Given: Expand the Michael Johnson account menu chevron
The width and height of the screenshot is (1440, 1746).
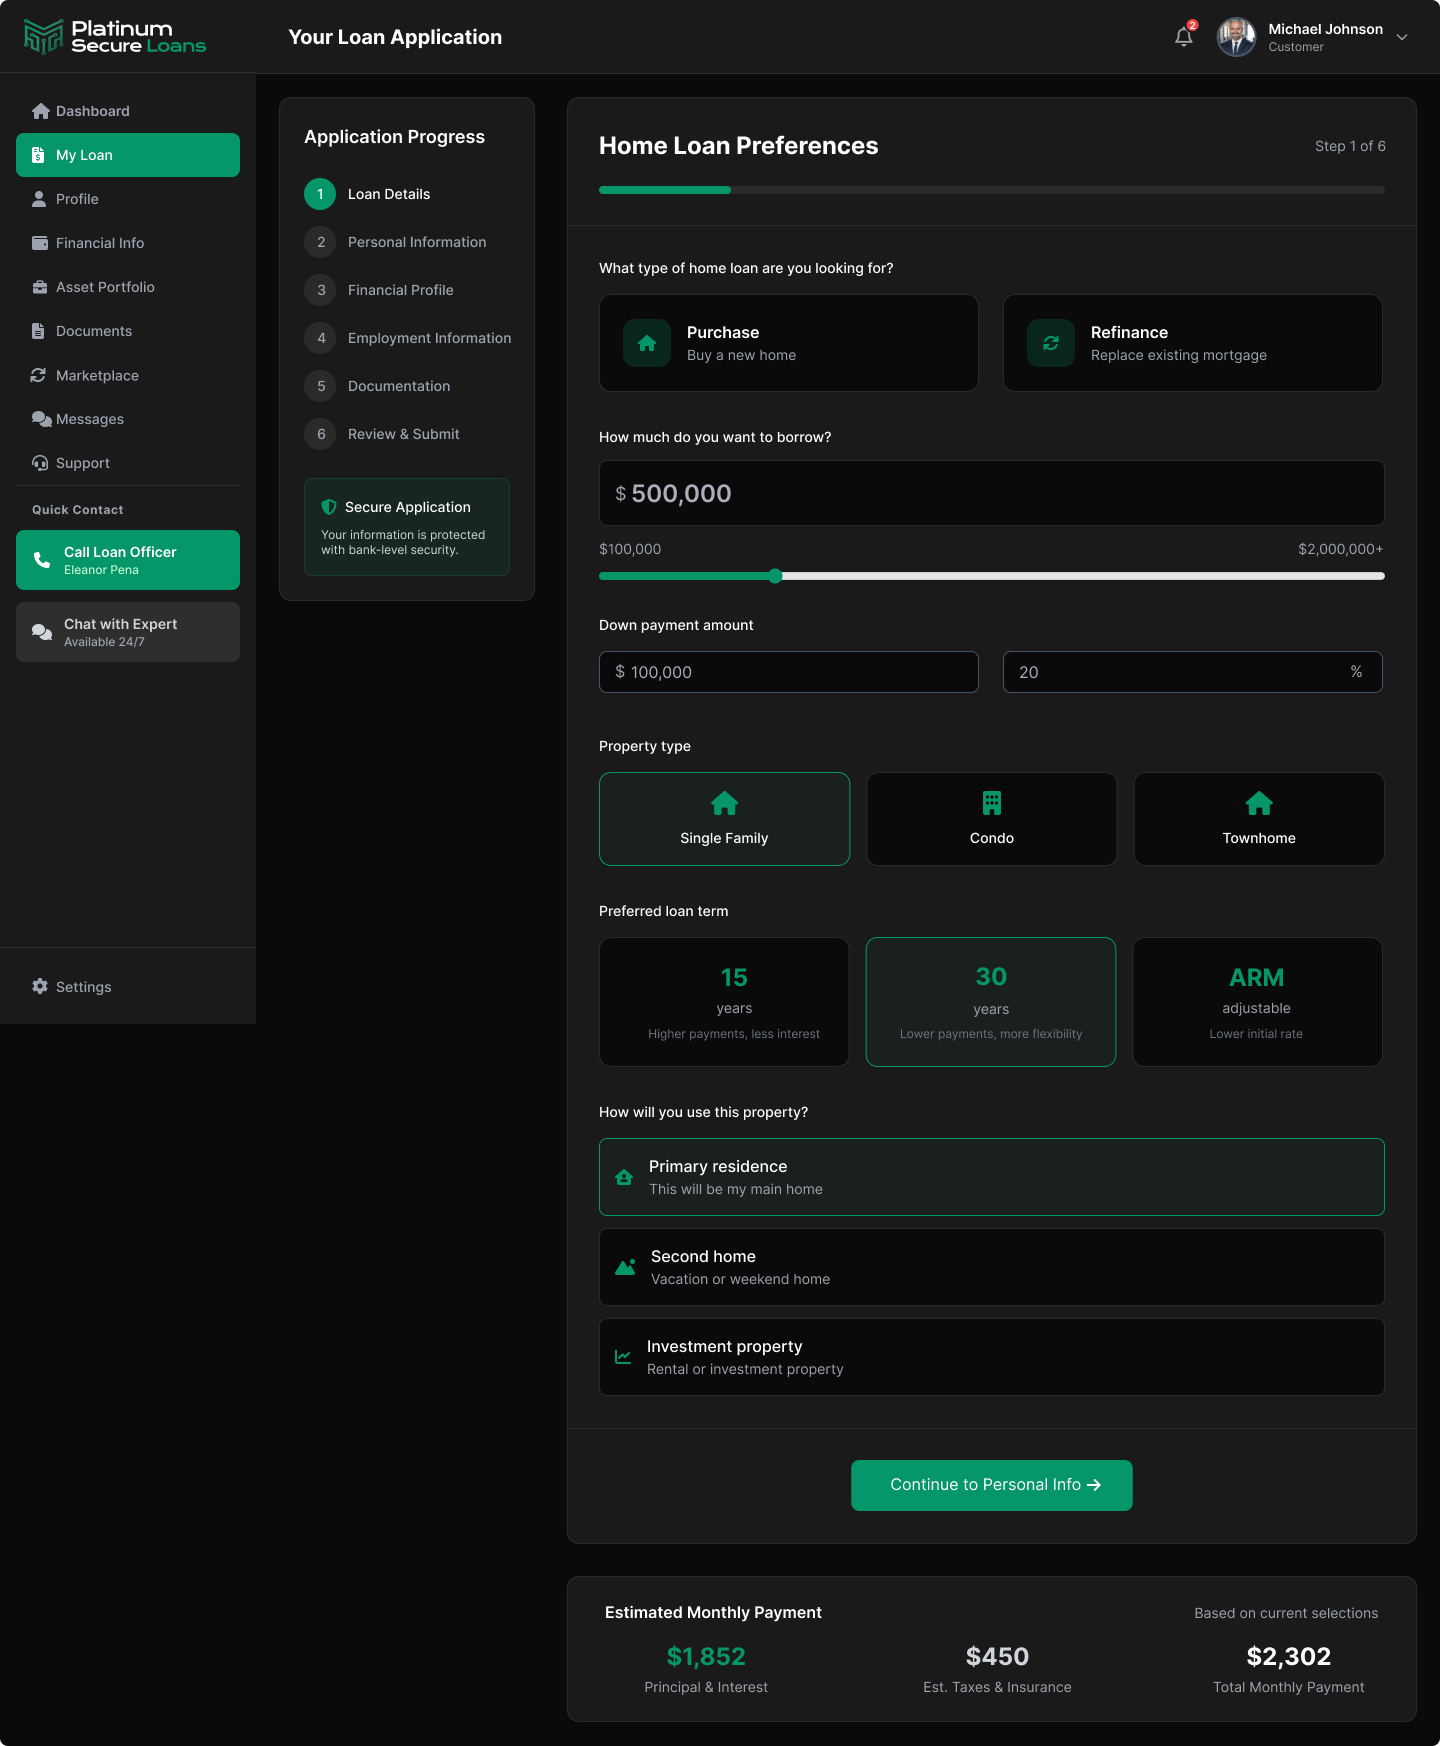Looking at the screenshot, I should 1402,37.
